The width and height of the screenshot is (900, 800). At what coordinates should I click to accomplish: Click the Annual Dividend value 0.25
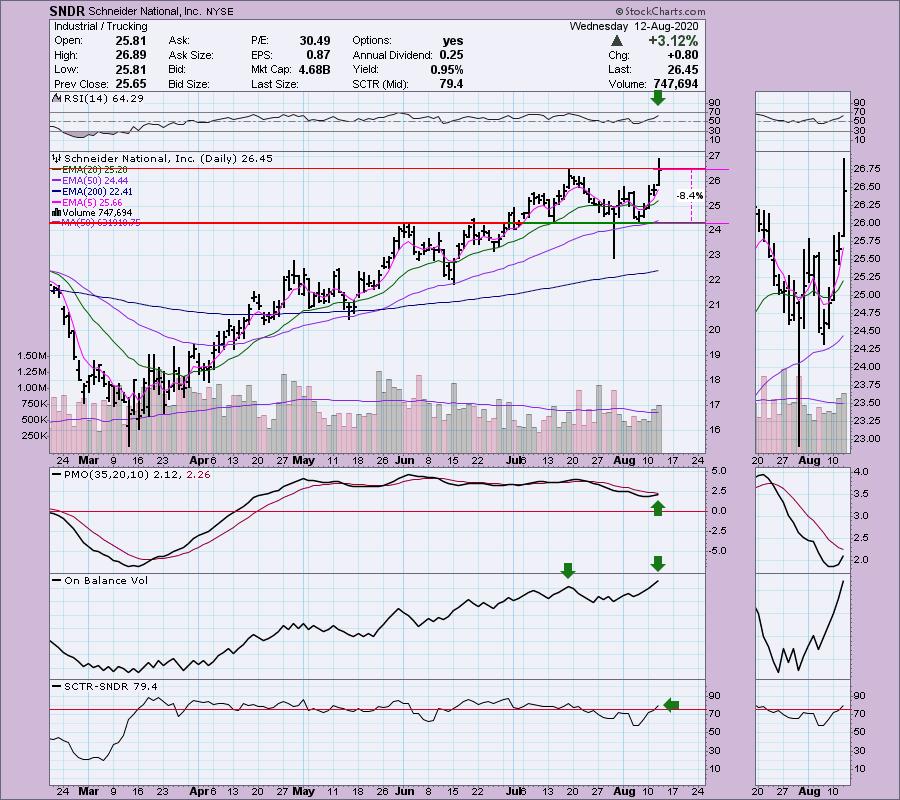pos(452,55)
